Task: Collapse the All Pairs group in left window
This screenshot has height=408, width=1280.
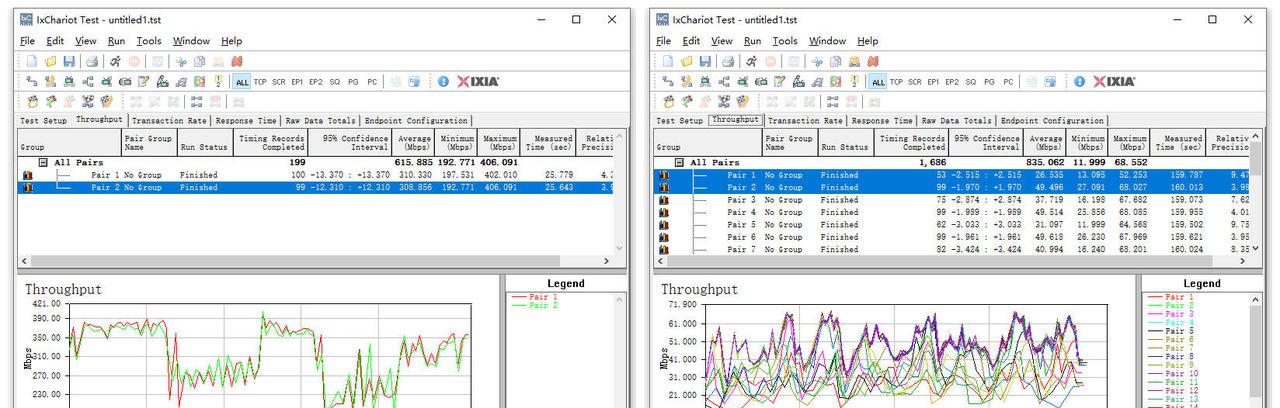Action: pos(43,162)
